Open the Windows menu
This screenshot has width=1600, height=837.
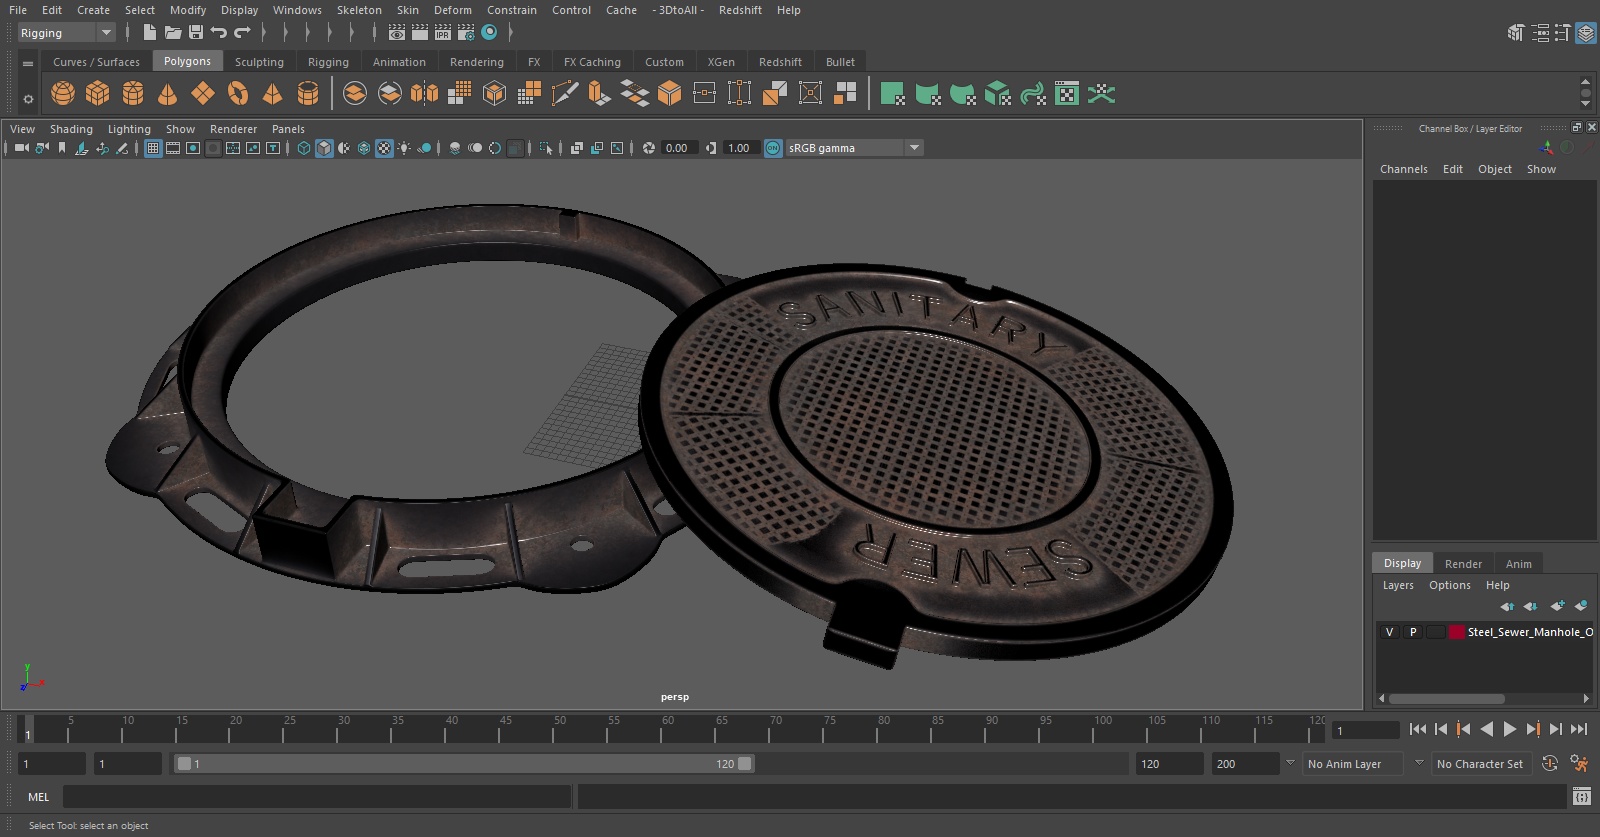pos(297,10)
